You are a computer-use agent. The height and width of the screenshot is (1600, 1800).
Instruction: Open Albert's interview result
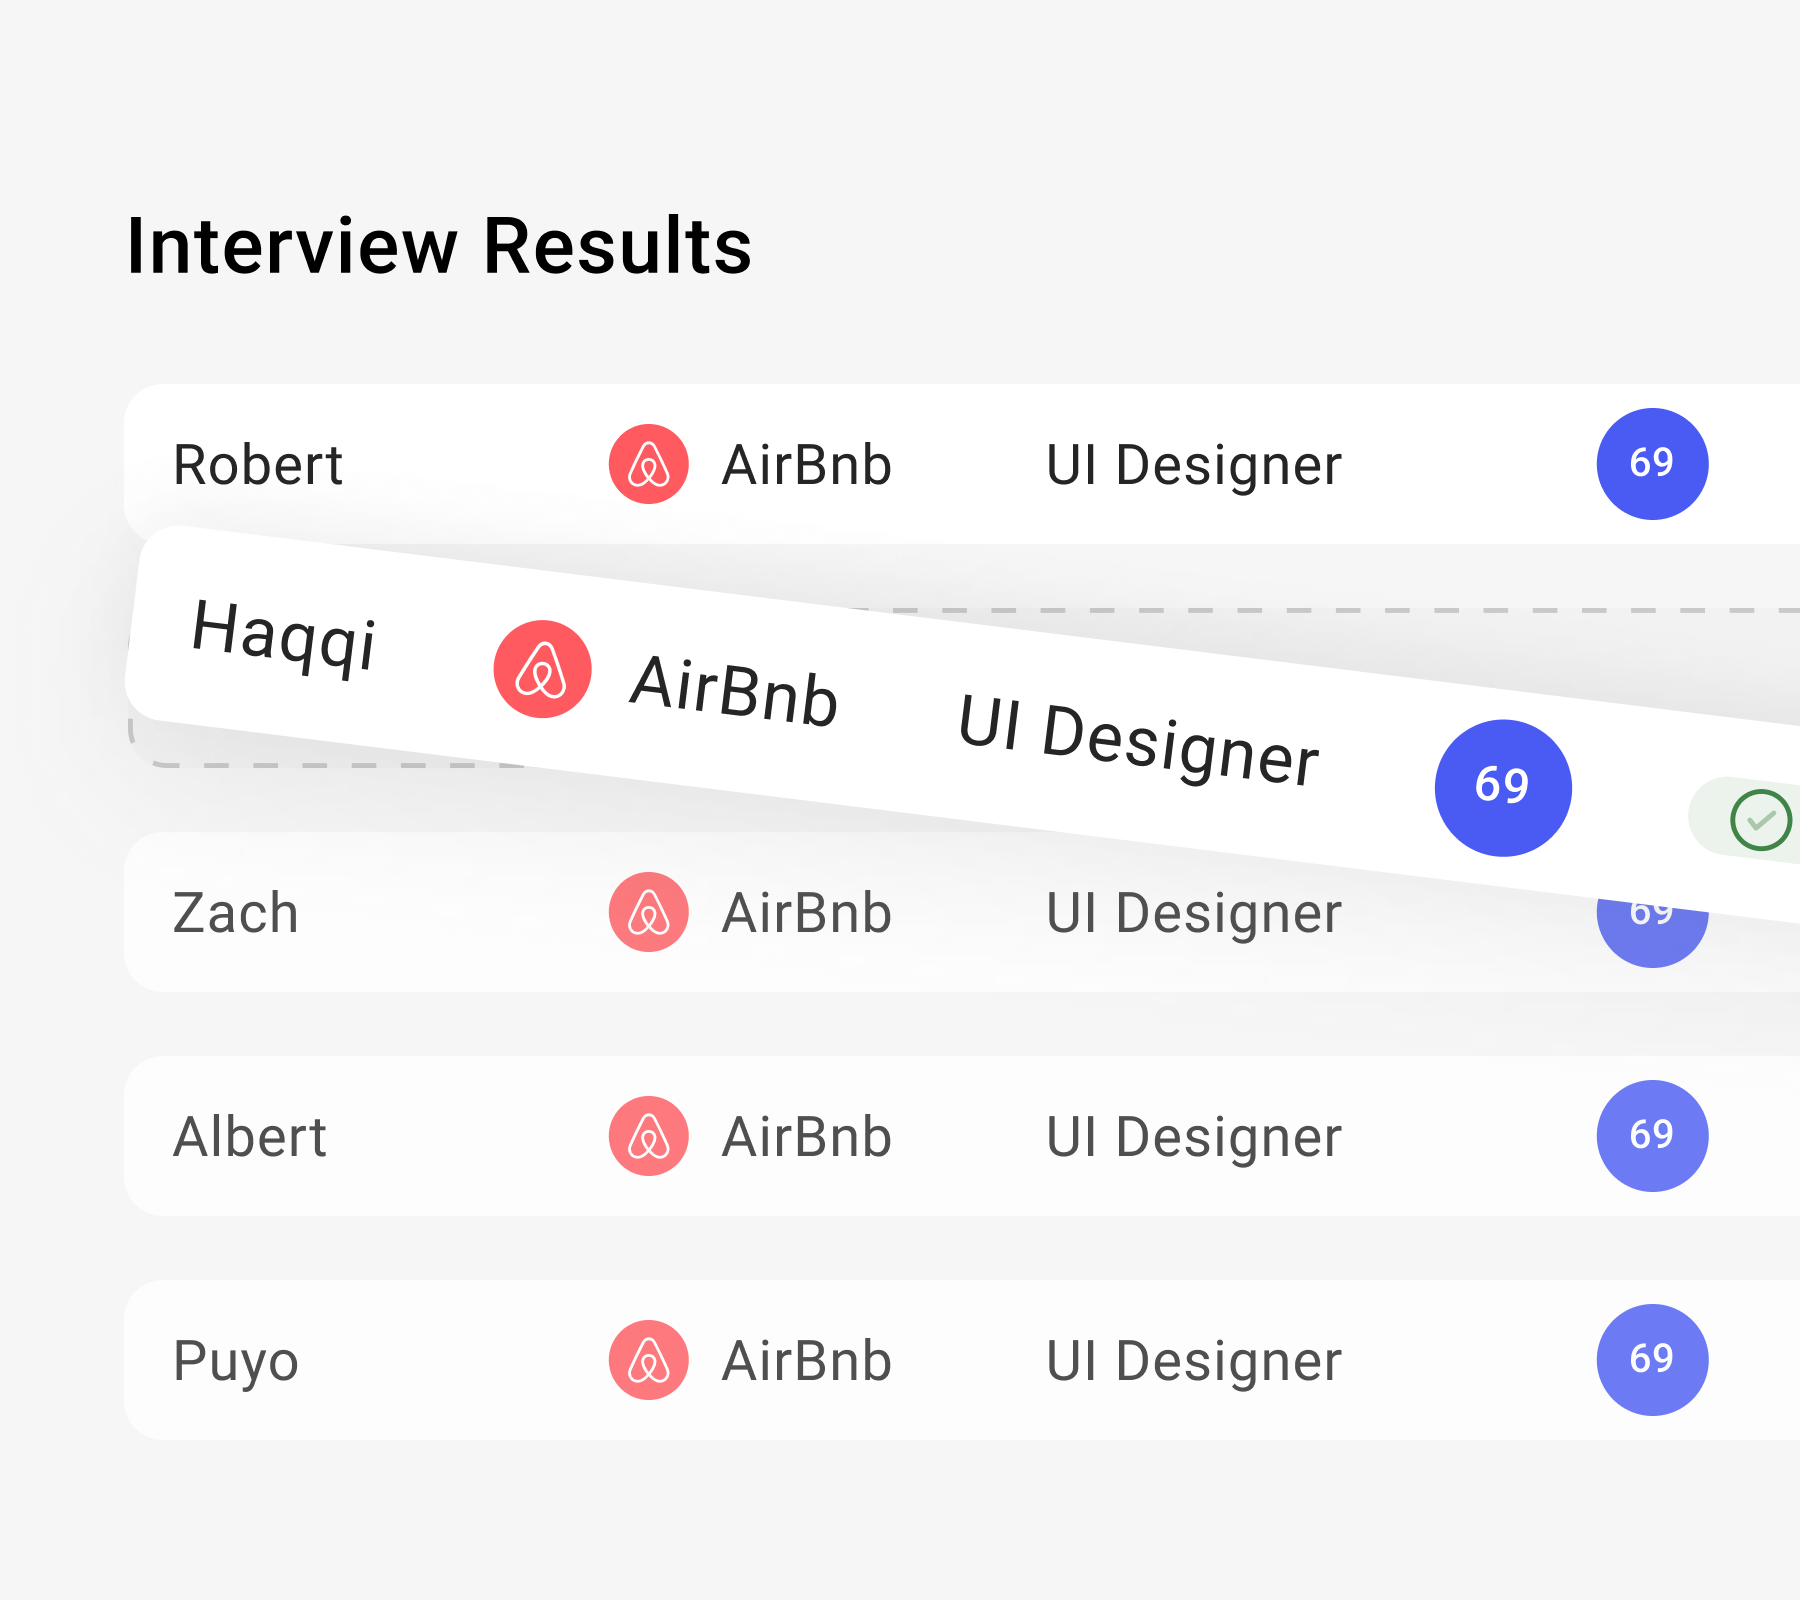coord(250,1138)
